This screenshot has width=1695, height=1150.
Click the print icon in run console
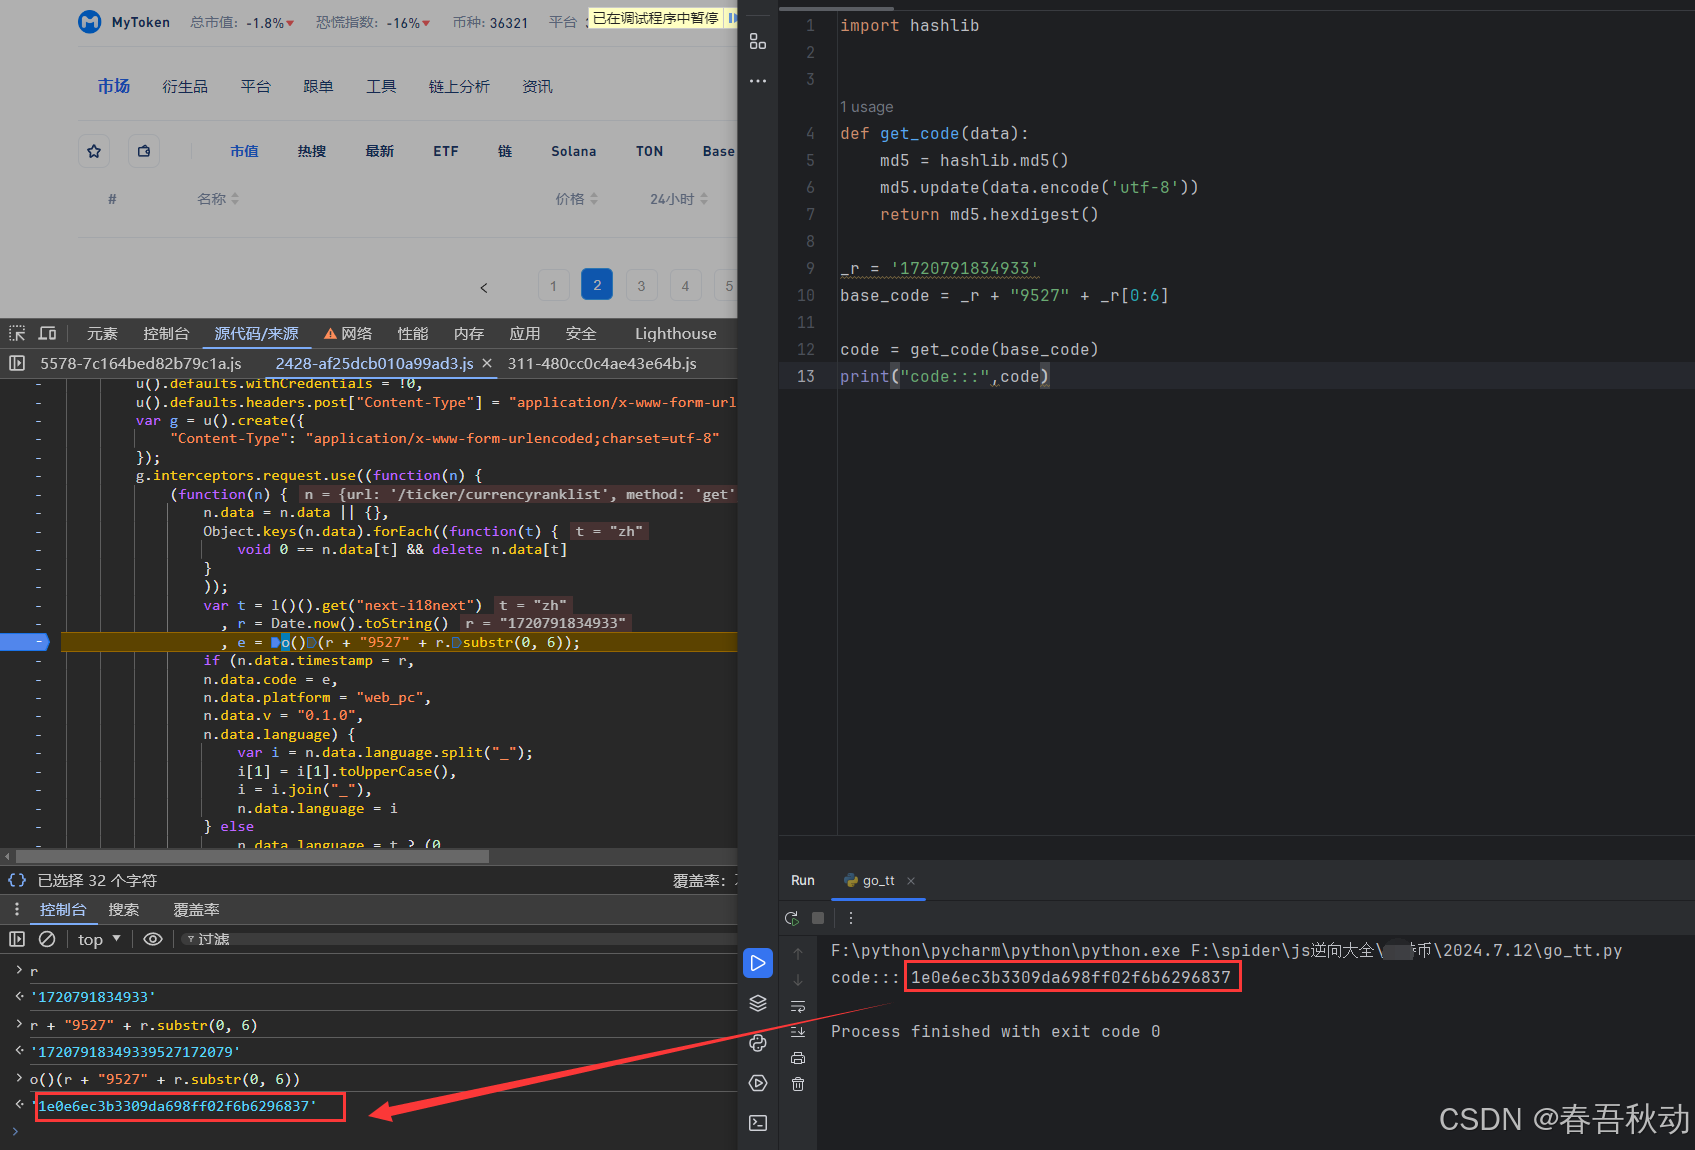tap(798, 1058)
